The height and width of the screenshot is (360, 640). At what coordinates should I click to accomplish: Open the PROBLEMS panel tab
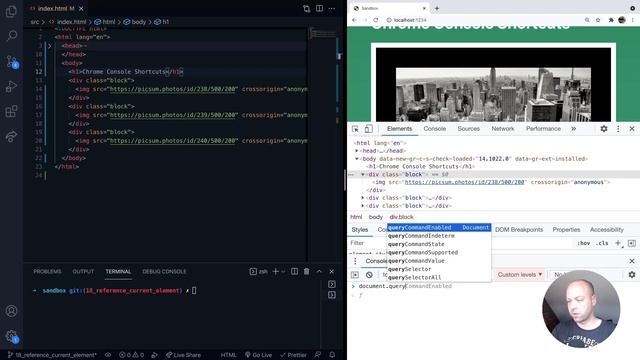(x=47, y=271)
